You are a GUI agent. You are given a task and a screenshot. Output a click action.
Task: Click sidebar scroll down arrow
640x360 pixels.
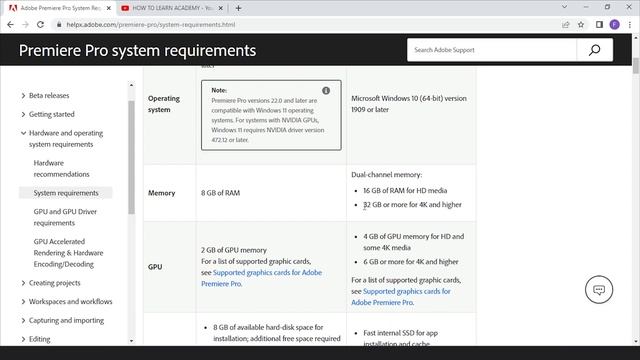coord(131,341)
